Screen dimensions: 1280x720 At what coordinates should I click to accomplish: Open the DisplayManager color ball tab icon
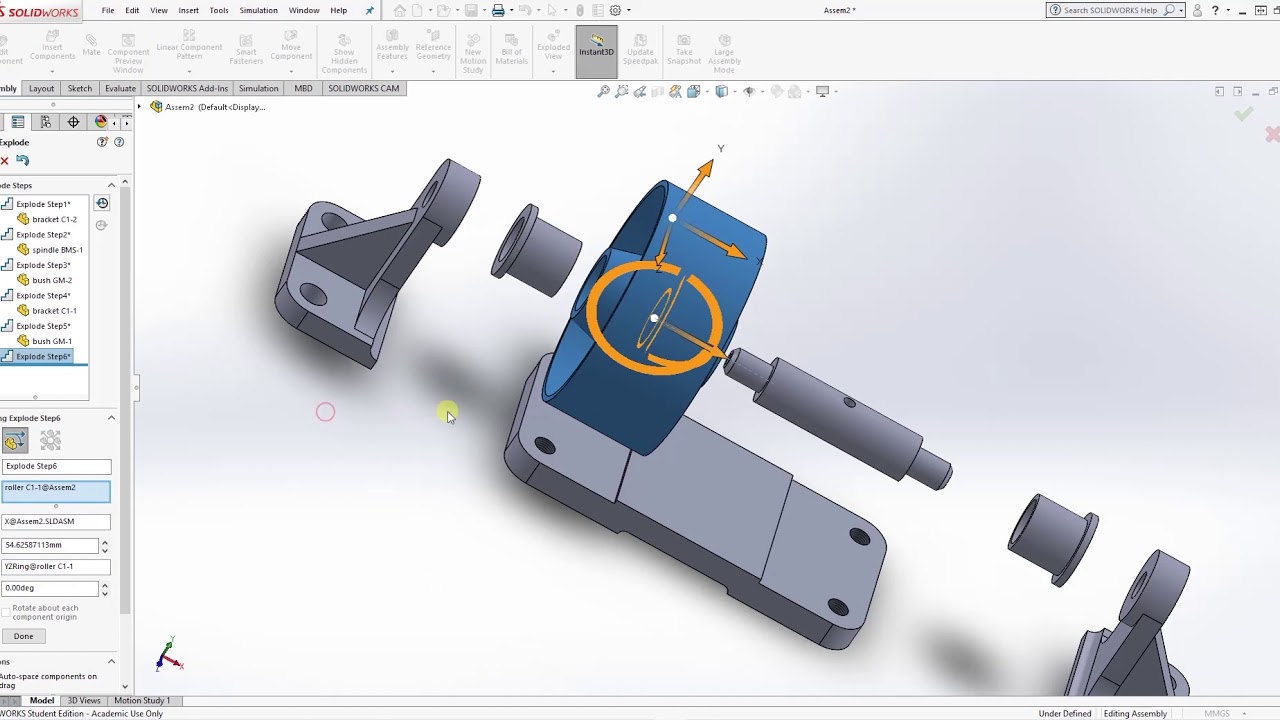(100, 122)
